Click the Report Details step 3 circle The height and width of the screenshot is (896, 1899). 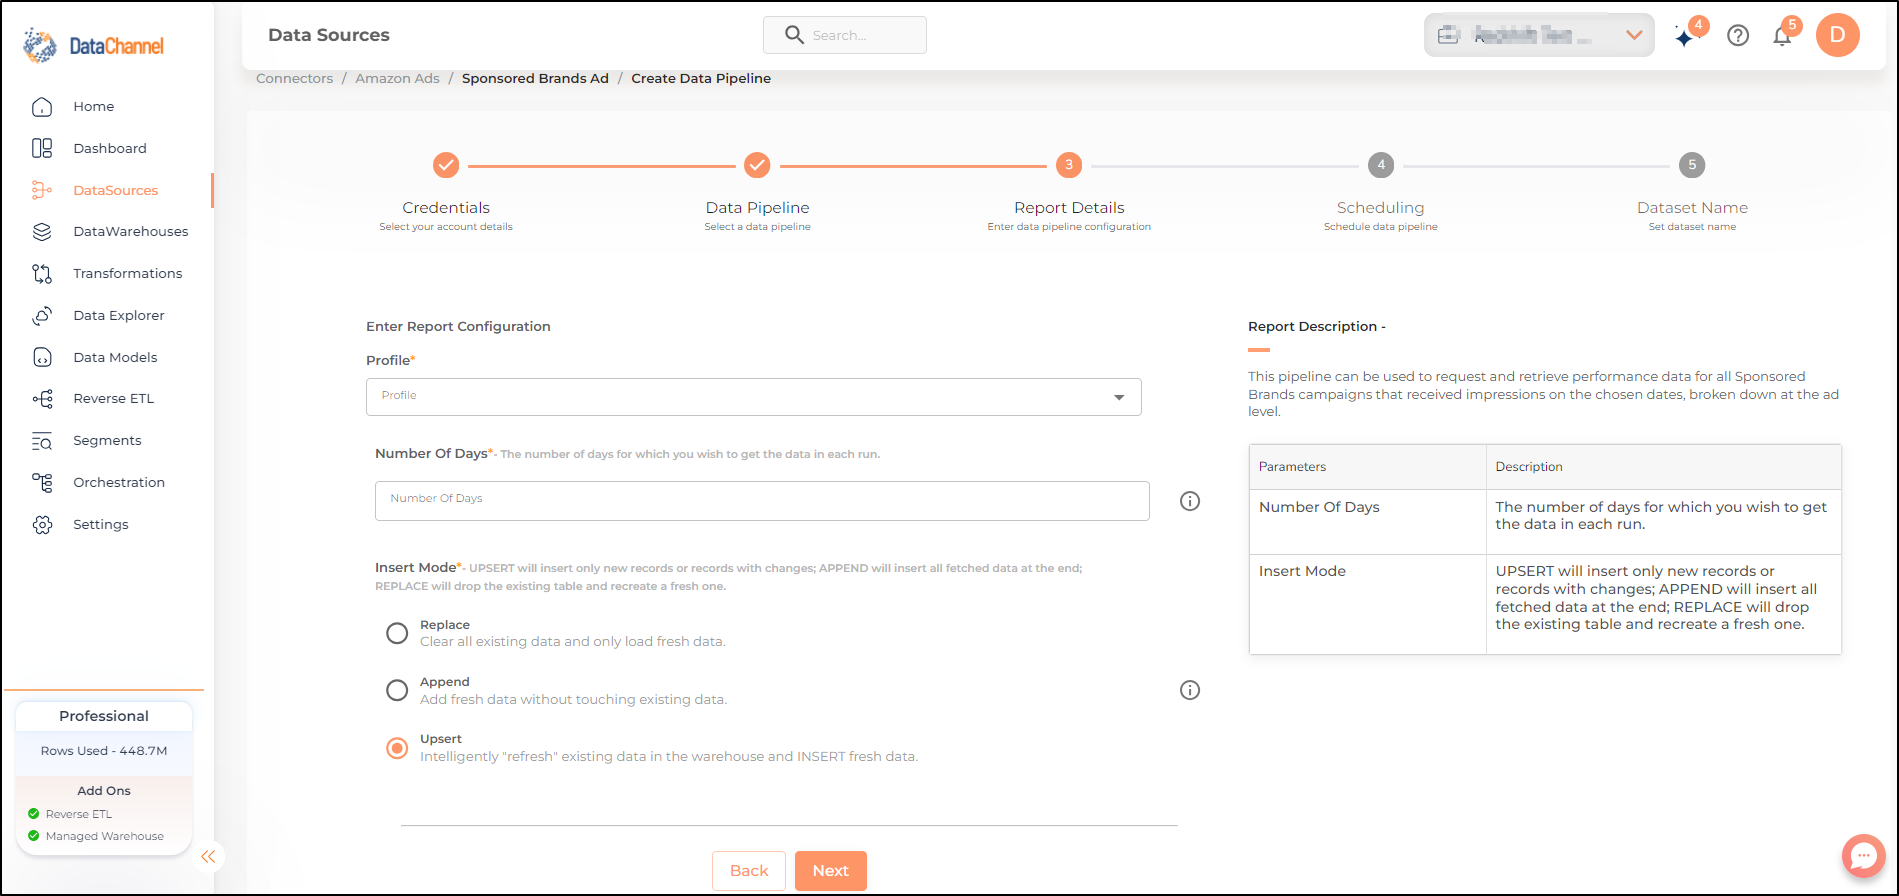click(x=1069, y=165)
